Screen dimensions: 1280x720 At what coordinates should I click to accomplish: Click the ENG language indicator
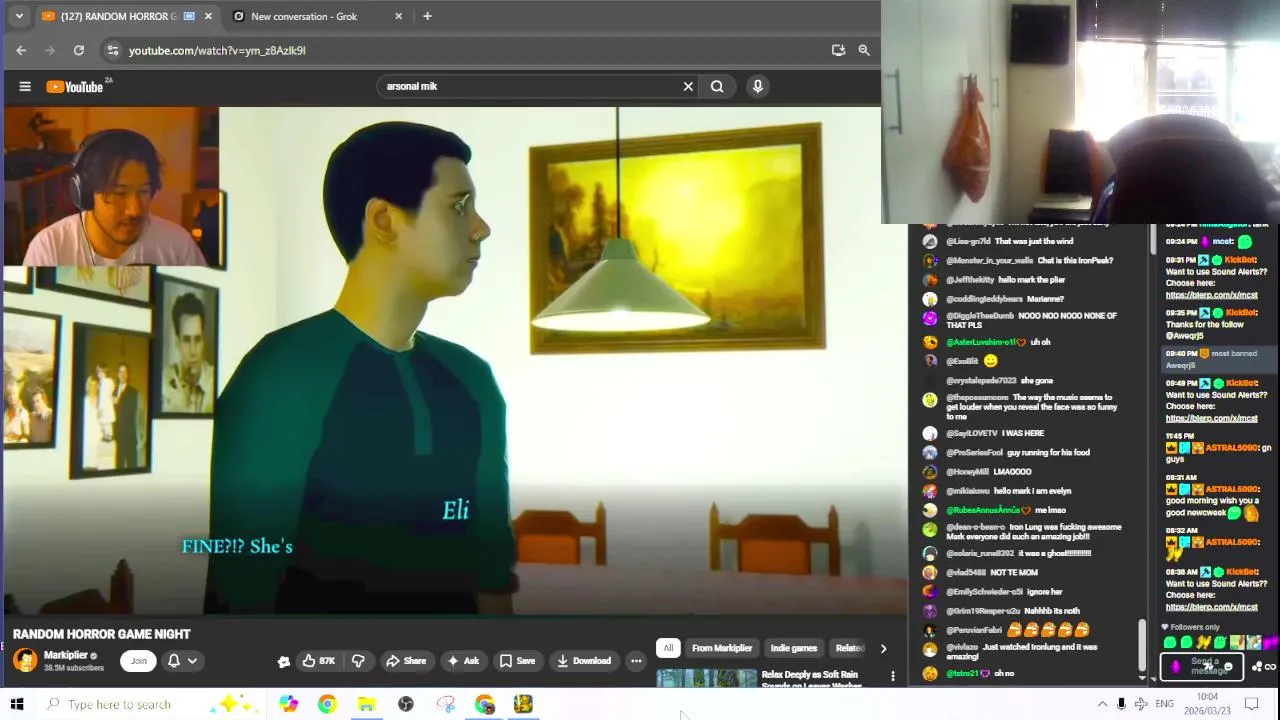1164,704
